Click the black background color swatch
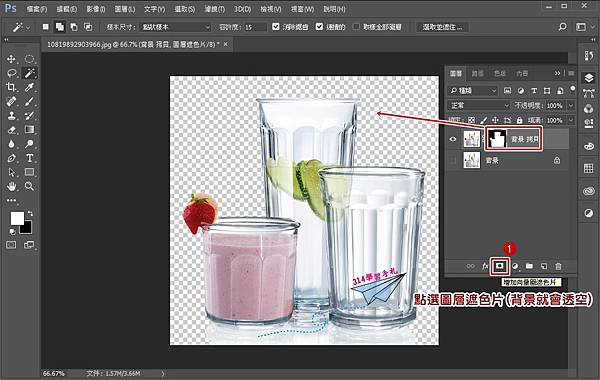The image size is (600, 380). (26, 228)
